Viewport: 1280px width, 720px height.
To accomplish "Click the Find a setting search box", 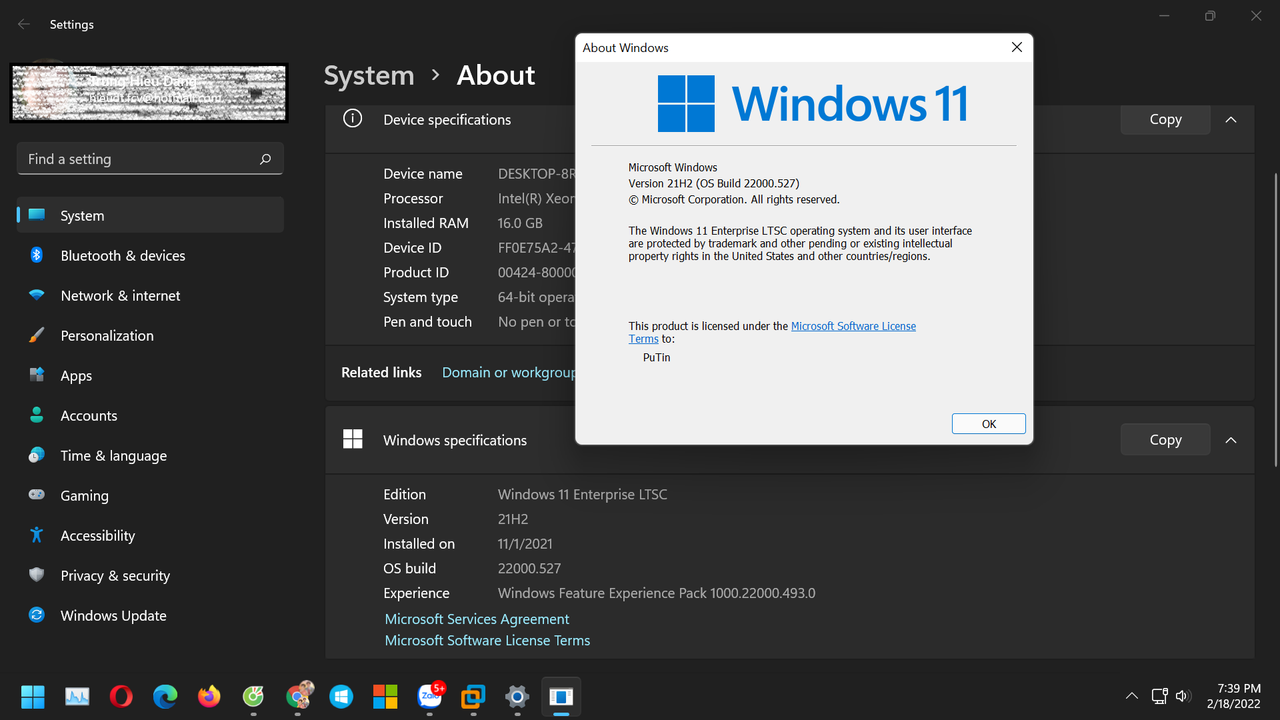I will pyautogui.click(x=150, y=159).
